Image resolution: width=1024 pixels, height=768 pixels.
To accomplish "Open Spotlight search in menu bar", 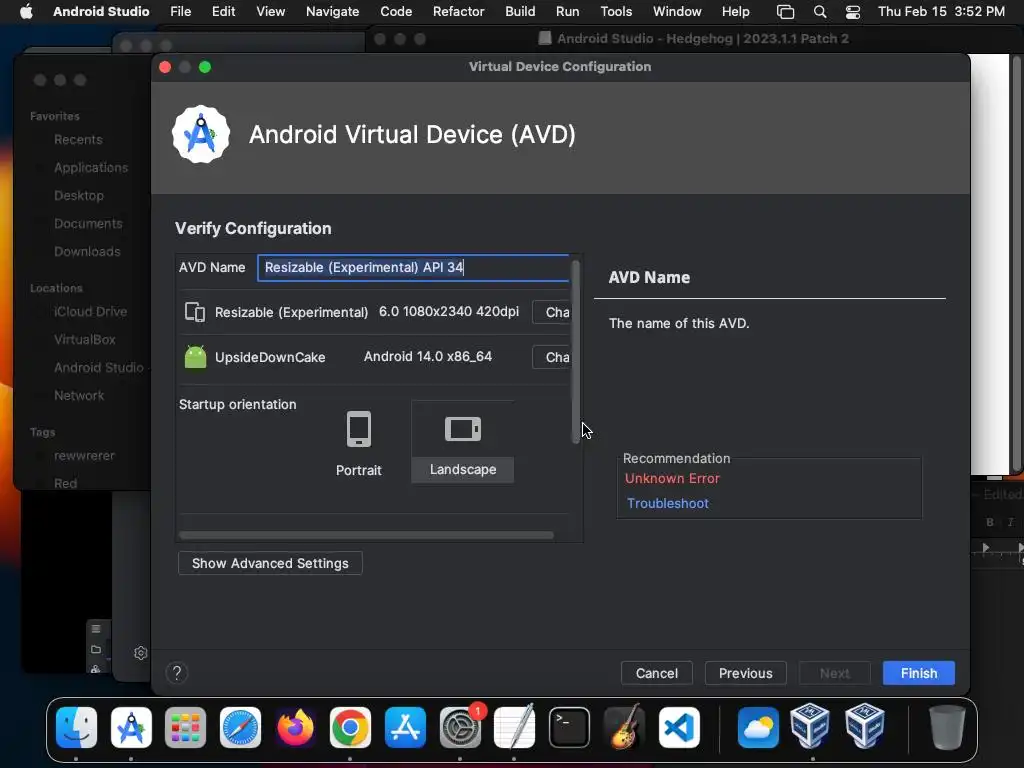I will click(820, 11).
